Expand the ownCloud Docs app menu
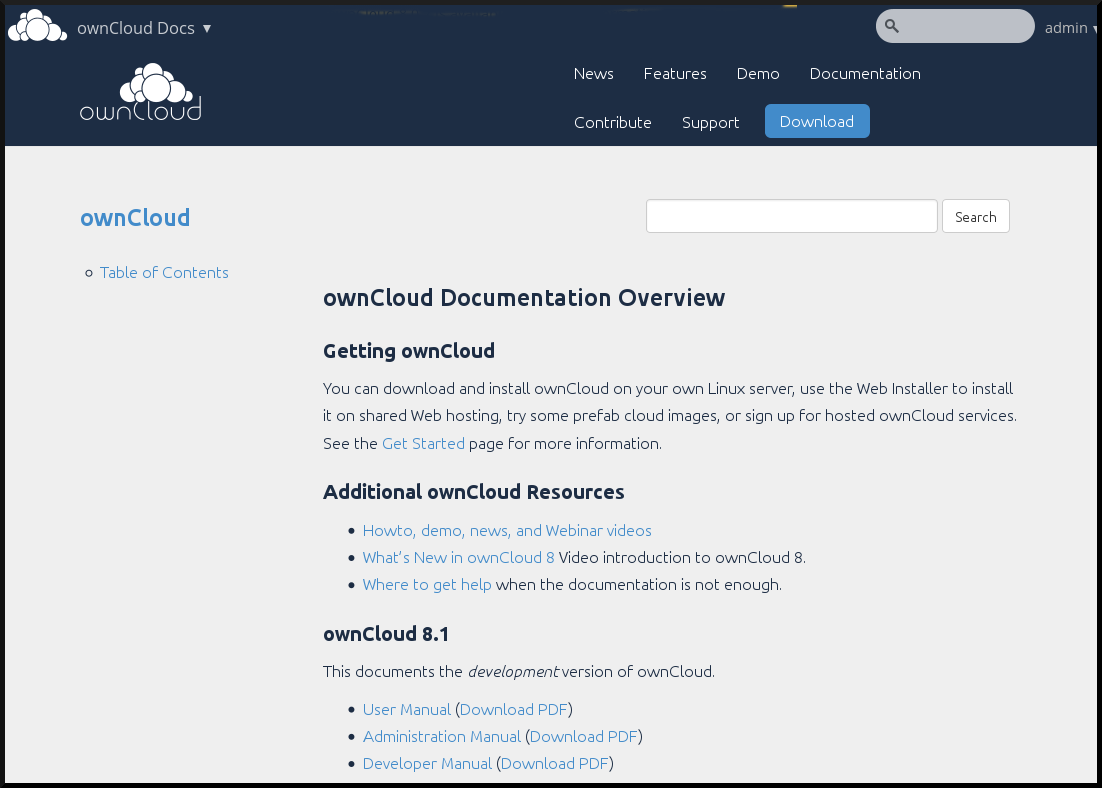Screen dimensions: 1102x788 pos(145,28)
